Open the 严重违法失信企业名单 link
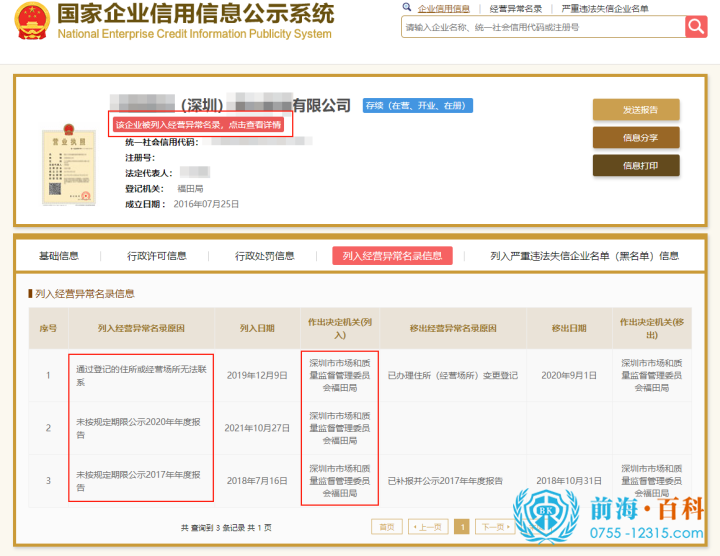The width and height of the screenshot is (720, 556). [x=605, y=9]
